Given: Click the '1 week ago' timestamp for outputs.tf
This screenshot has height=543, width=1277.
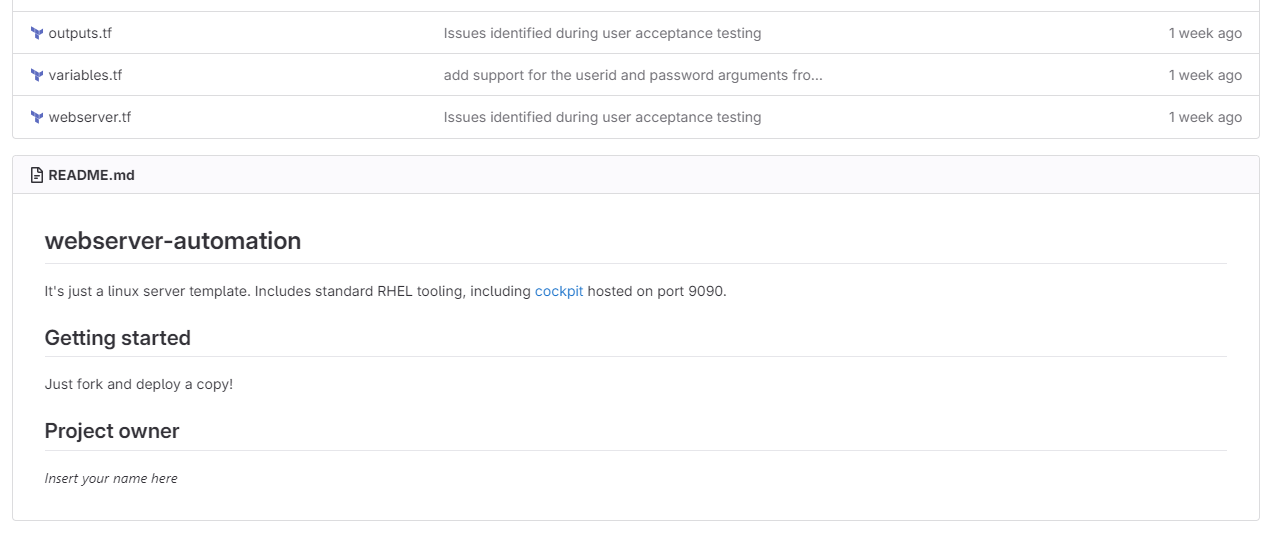Looking at the screenshot, I should point(1205,33).
